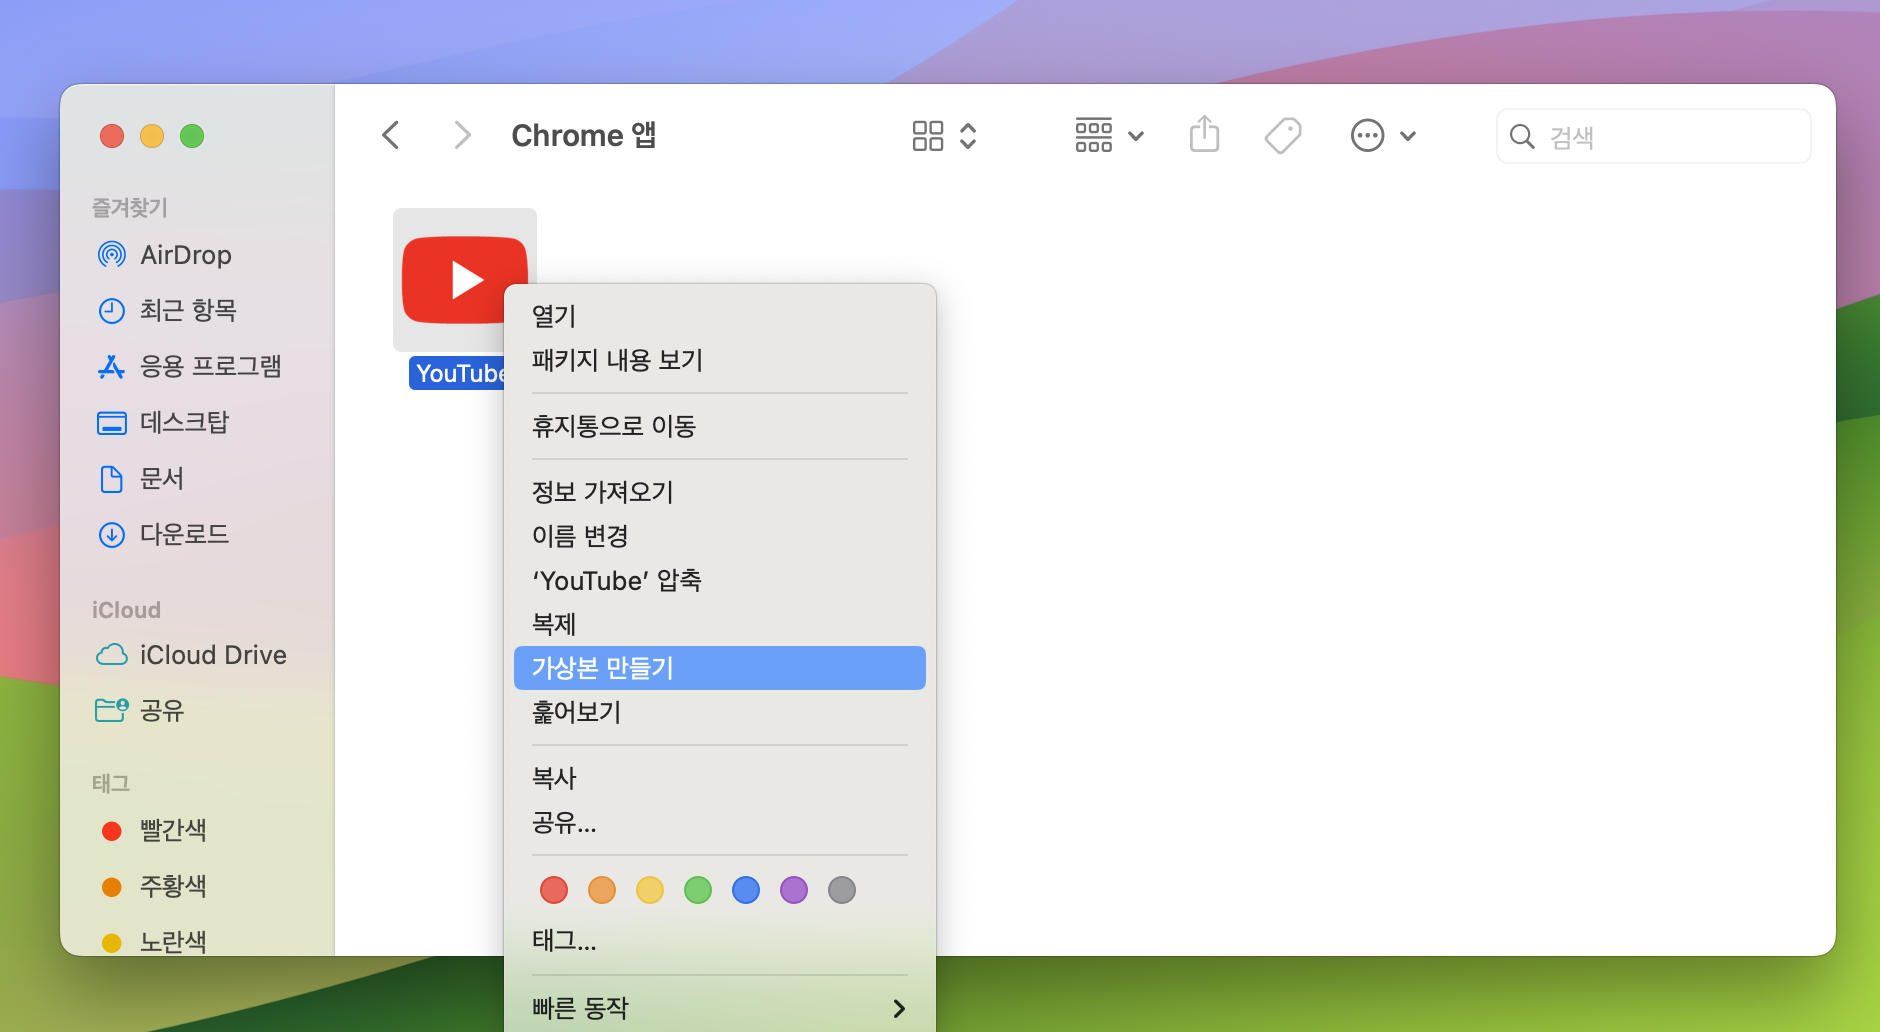Choose 'YouTube' 압축 menu item
Screen dimensions: 1880x1032
click(x=719, y=580)
